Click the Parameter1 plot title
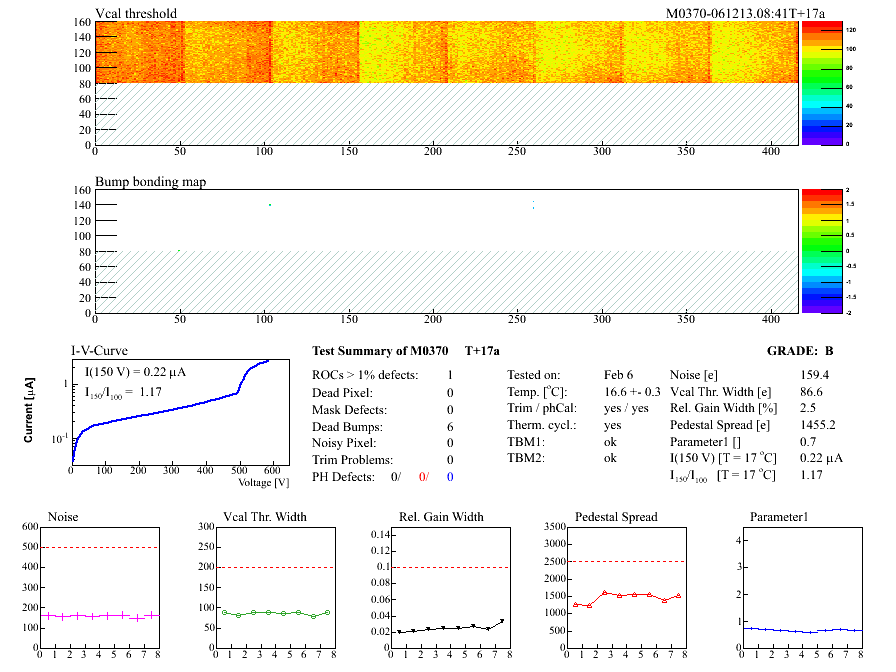This screenshot has width=896, height=672. pos(777,517)
